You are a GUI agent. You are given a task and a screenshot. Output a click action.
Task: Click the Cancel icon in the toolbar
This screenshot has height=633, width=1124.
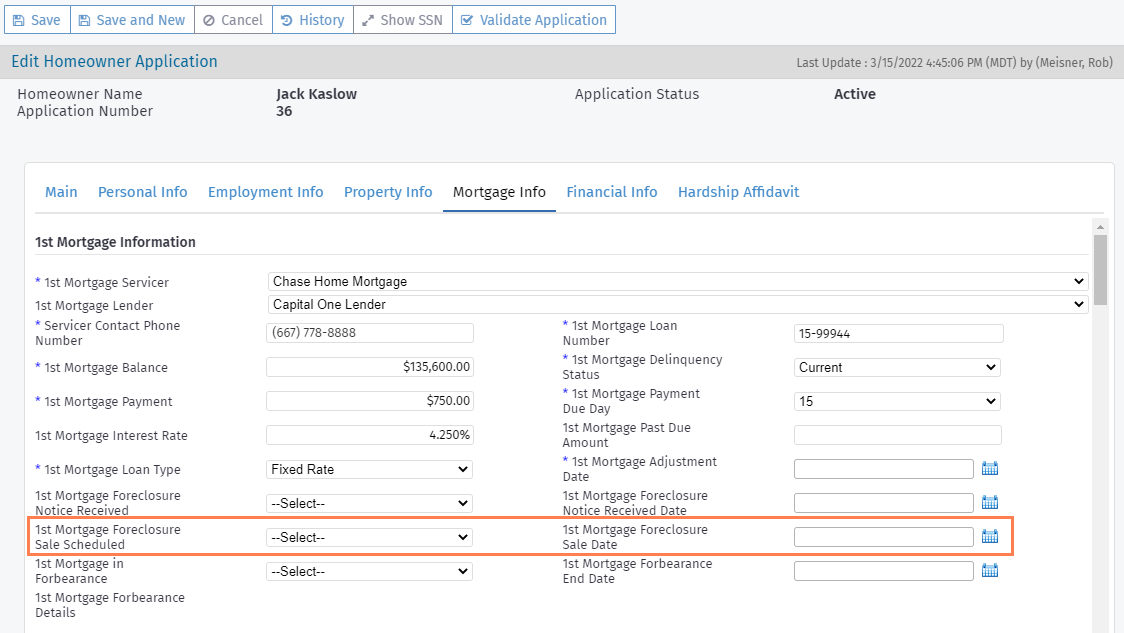click(212, 19)
